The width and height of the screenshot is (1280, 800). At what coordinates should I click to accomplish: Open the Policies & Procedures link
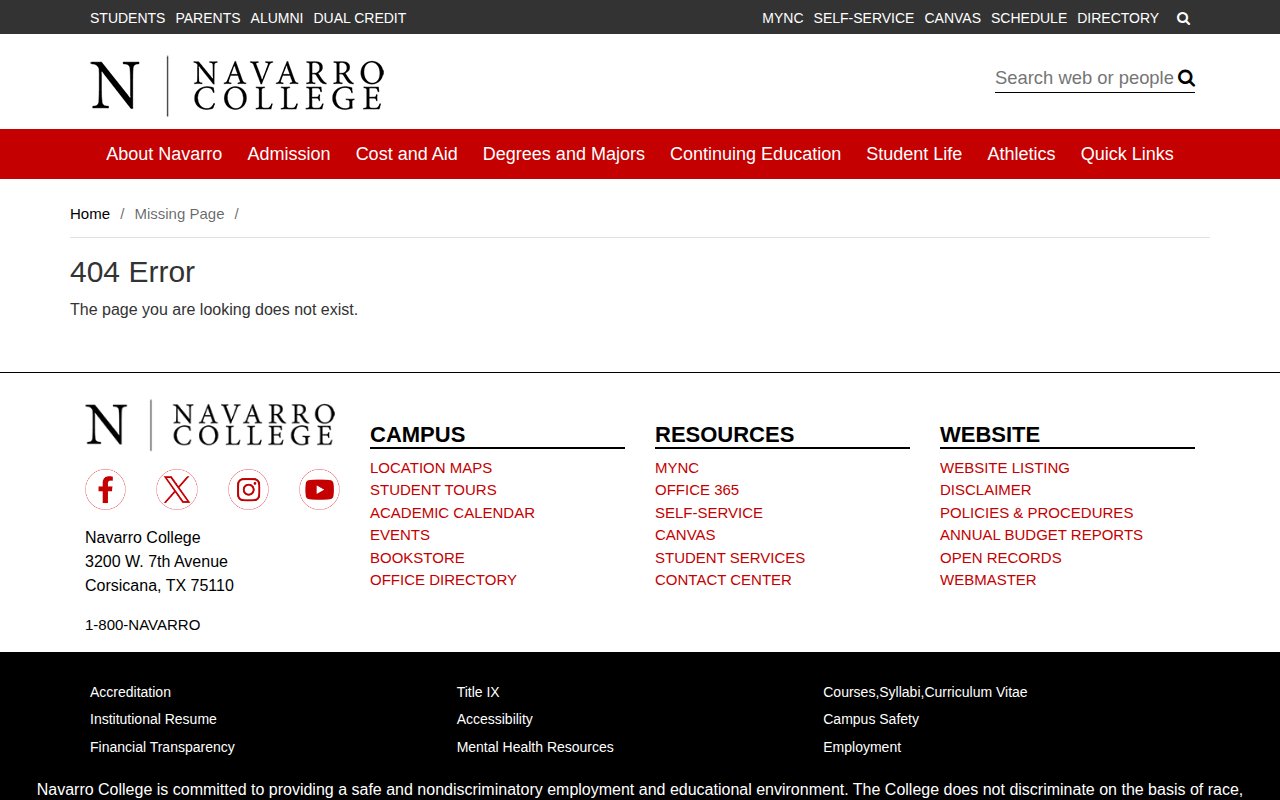tap(1036, 513)
